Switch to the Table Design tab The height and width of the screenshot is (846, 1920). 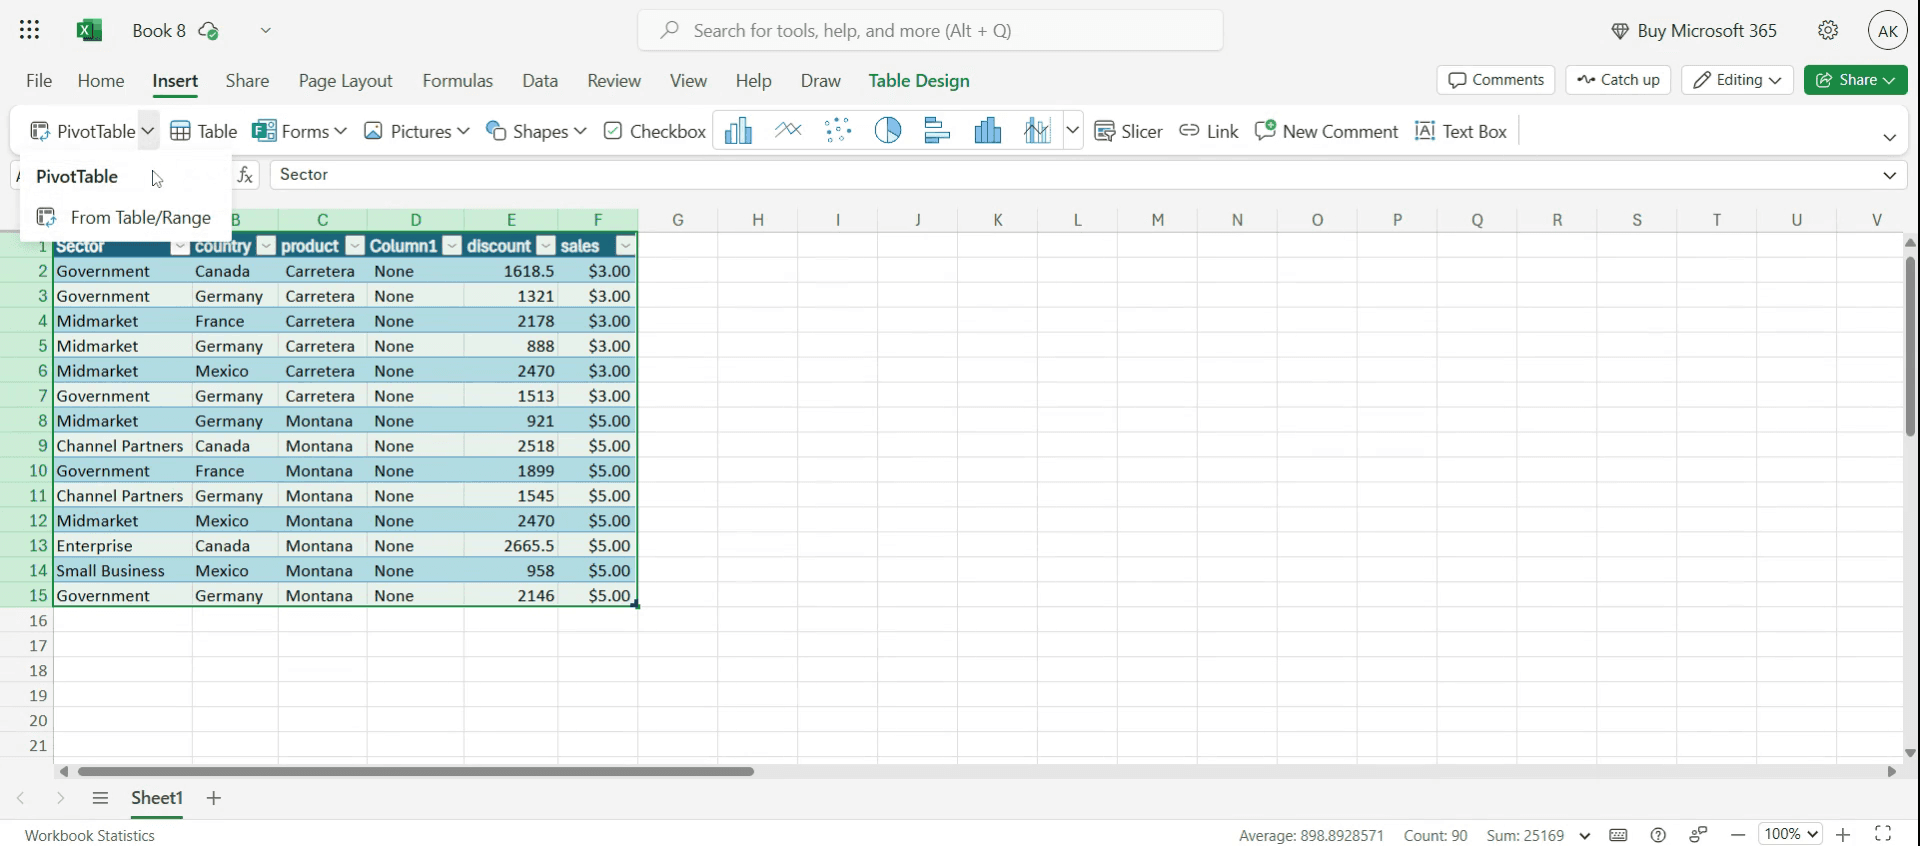coord(919,81)
